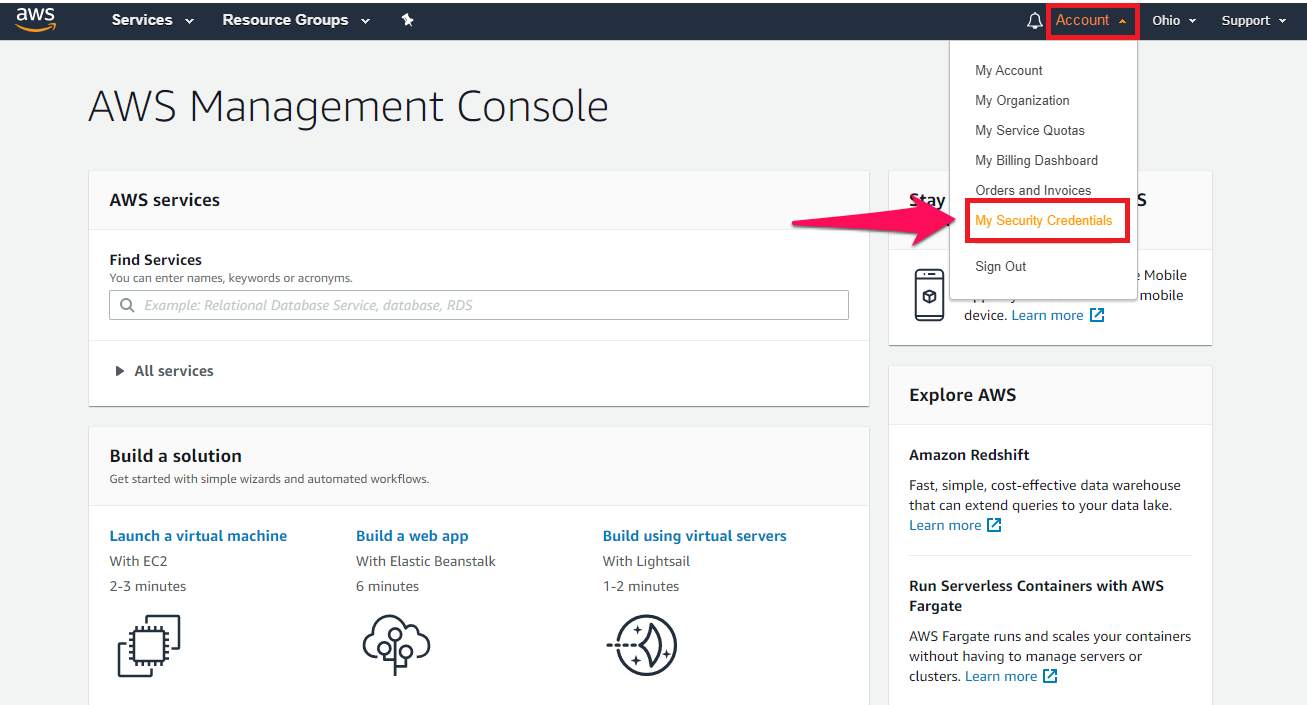Focus the Find Services search field

coord(479,305)
